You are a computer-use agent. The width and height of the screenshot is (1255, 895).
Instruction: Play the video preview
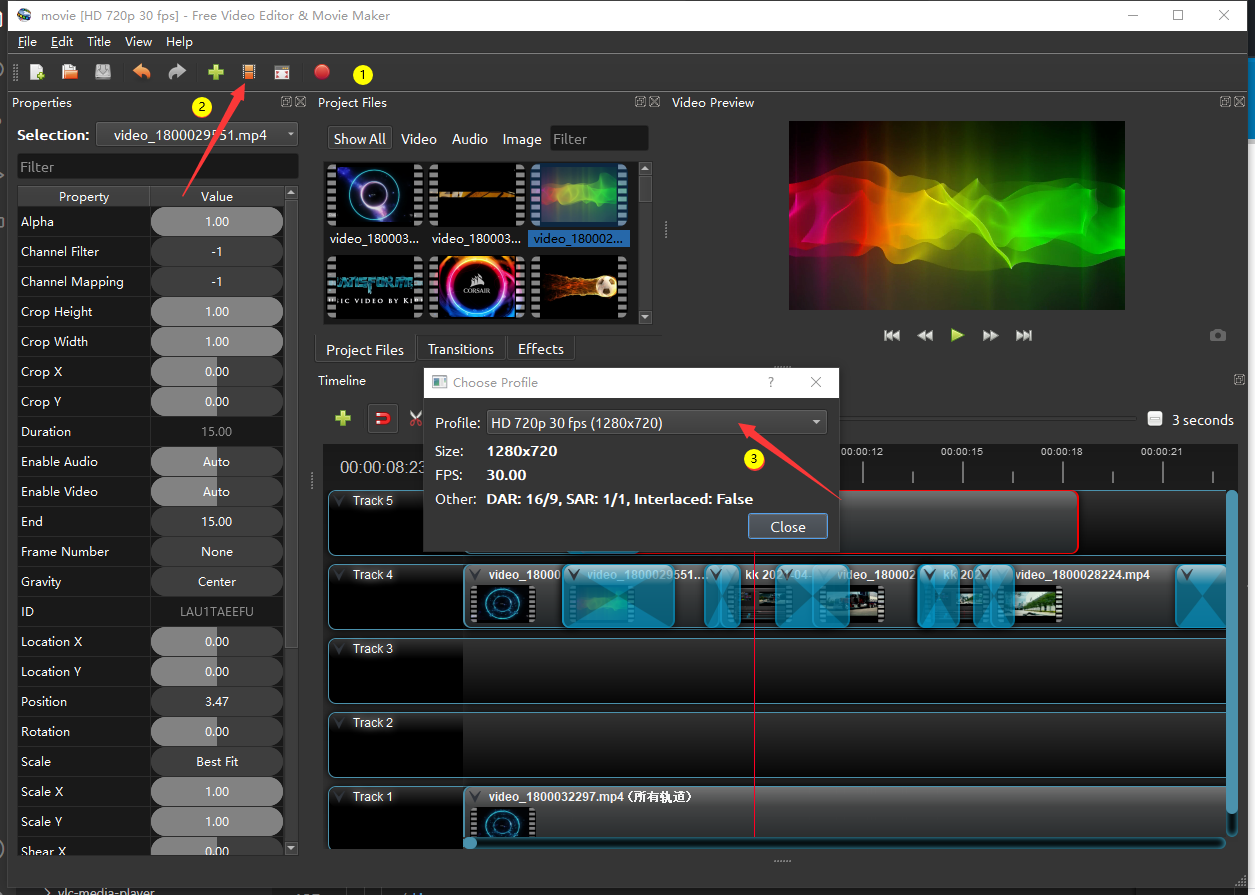[957, 336]
